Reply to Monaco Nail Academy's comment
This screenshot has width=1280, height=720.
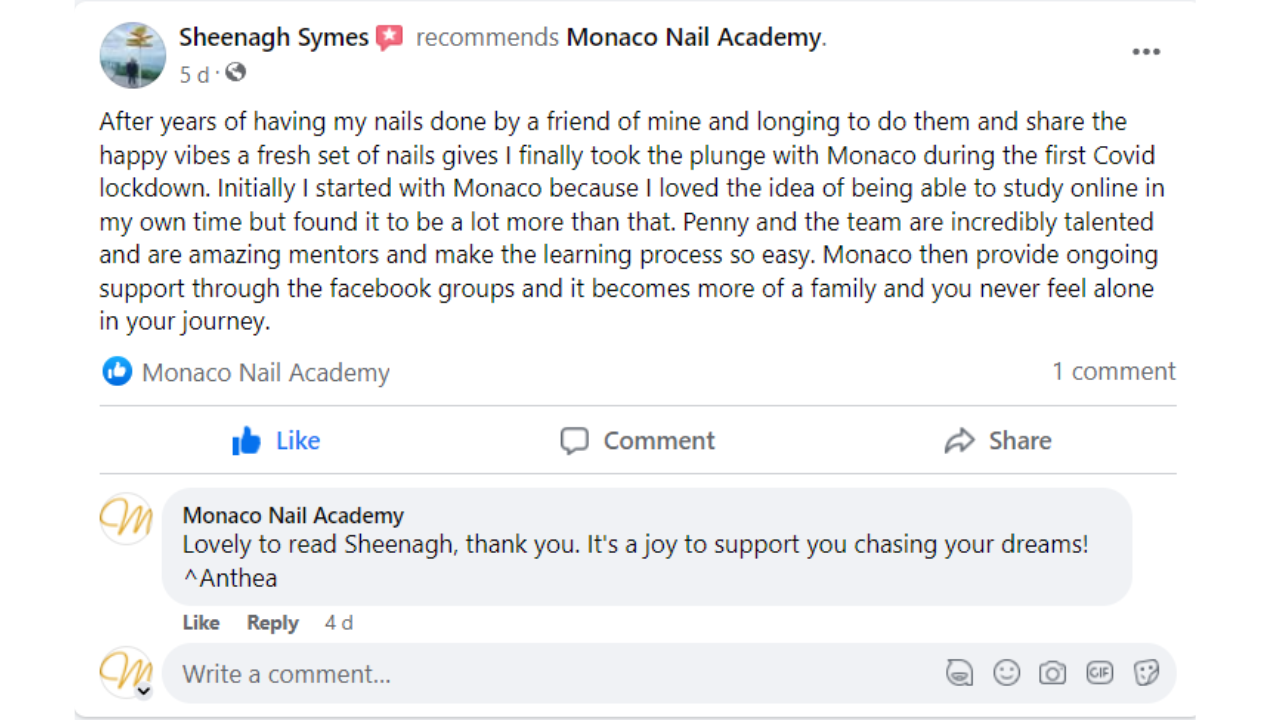pos(272,623)
